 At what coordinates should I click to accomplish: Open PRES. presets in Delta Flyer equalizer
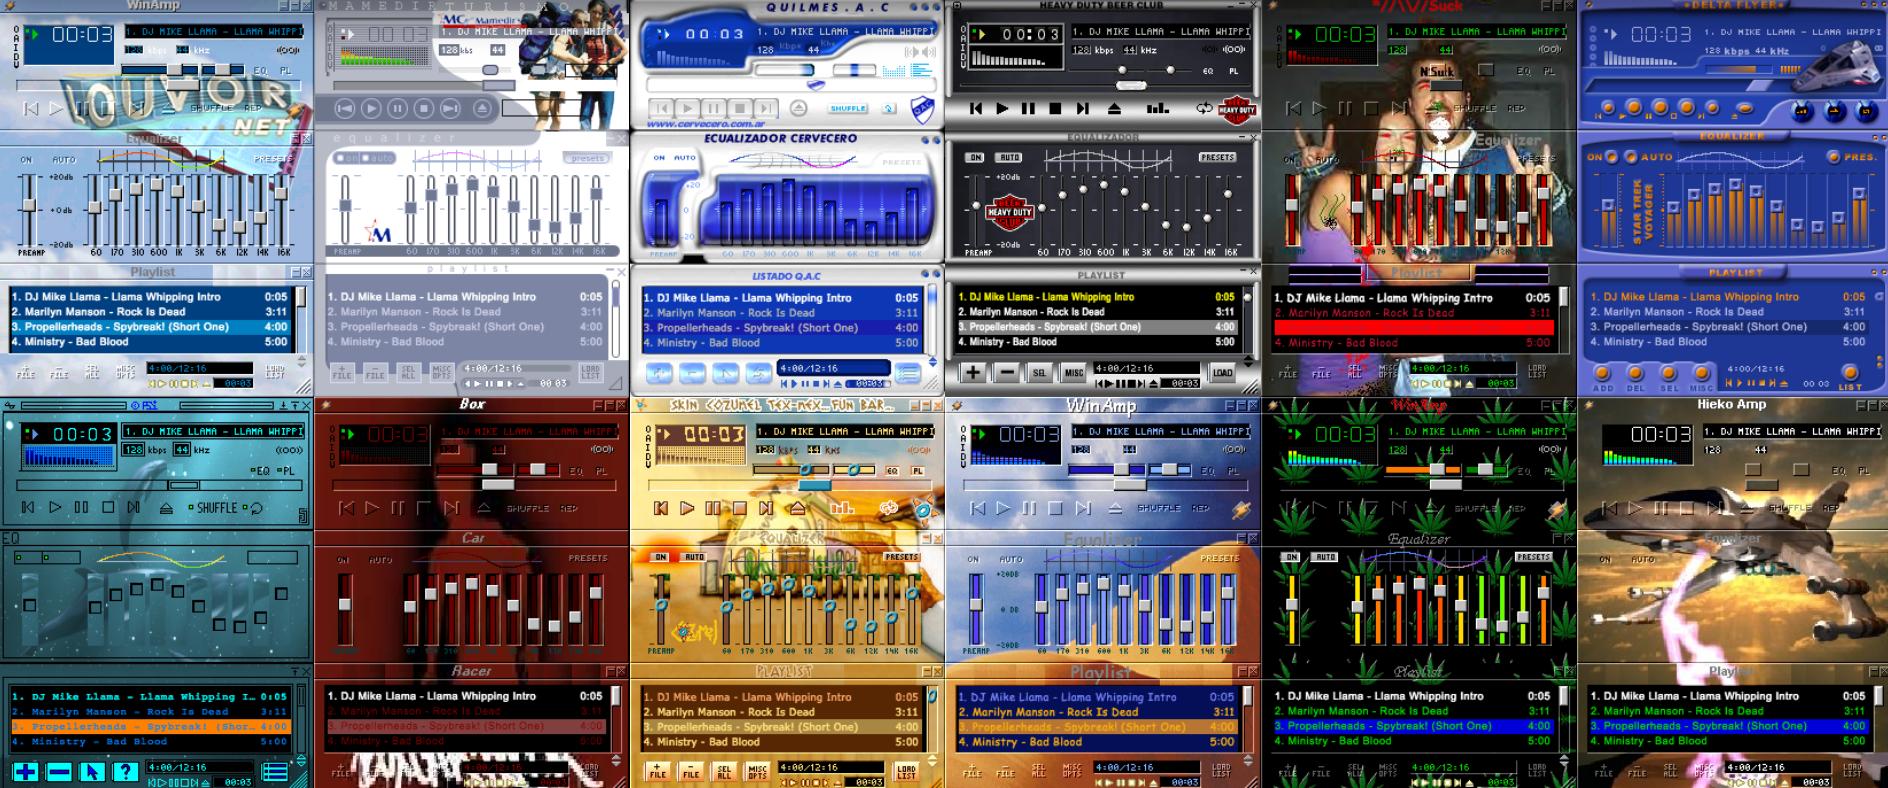coord(1853,157)
